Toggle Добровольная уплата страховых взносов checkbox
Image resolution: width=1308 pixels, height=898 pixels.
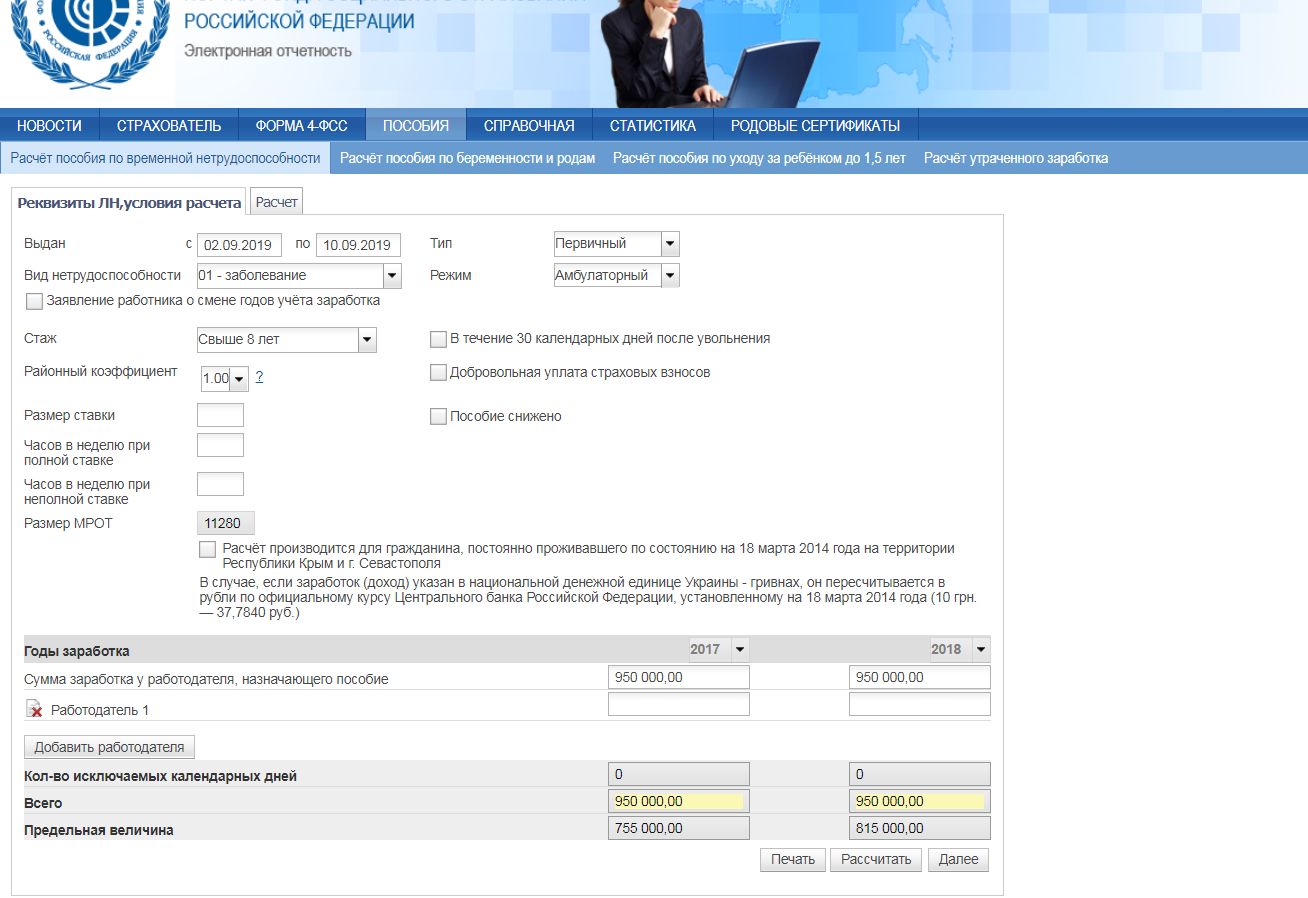[438, 373]
